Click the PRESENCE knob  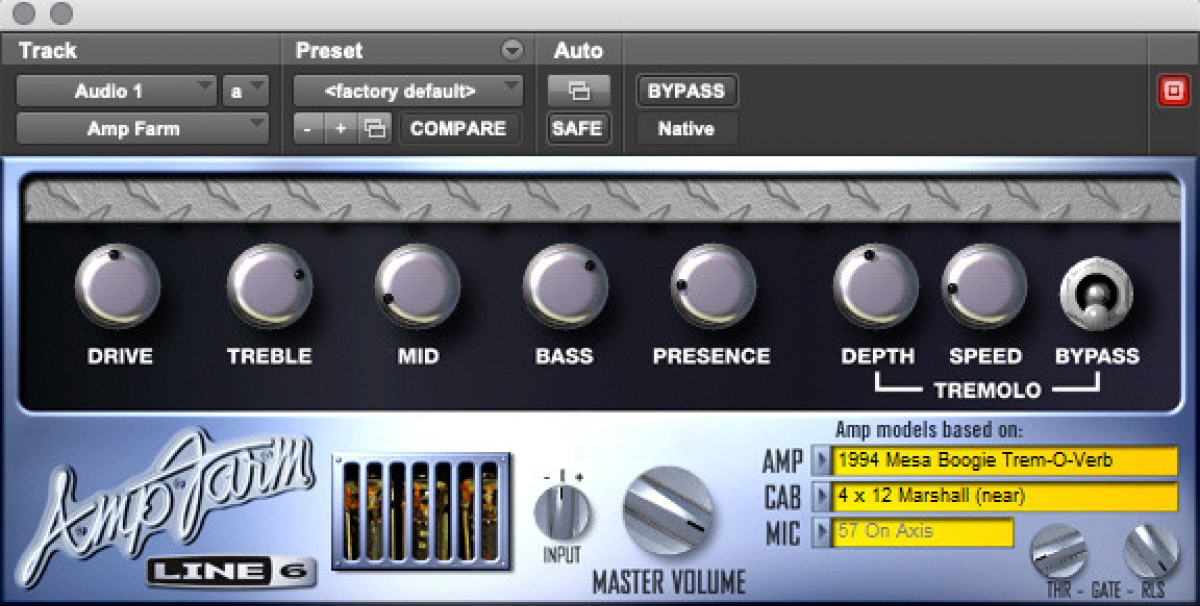[711, 287]
